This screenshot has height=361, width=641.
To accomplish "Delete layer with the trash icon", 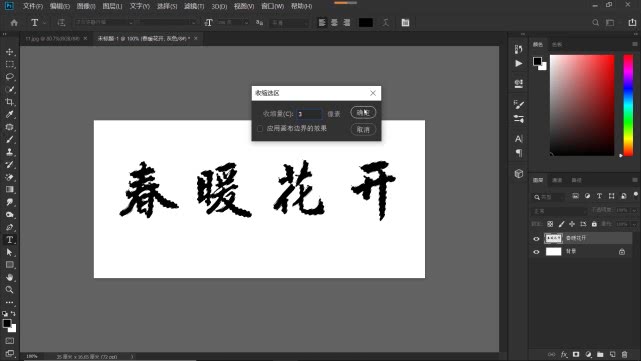I will coord(625,354).
